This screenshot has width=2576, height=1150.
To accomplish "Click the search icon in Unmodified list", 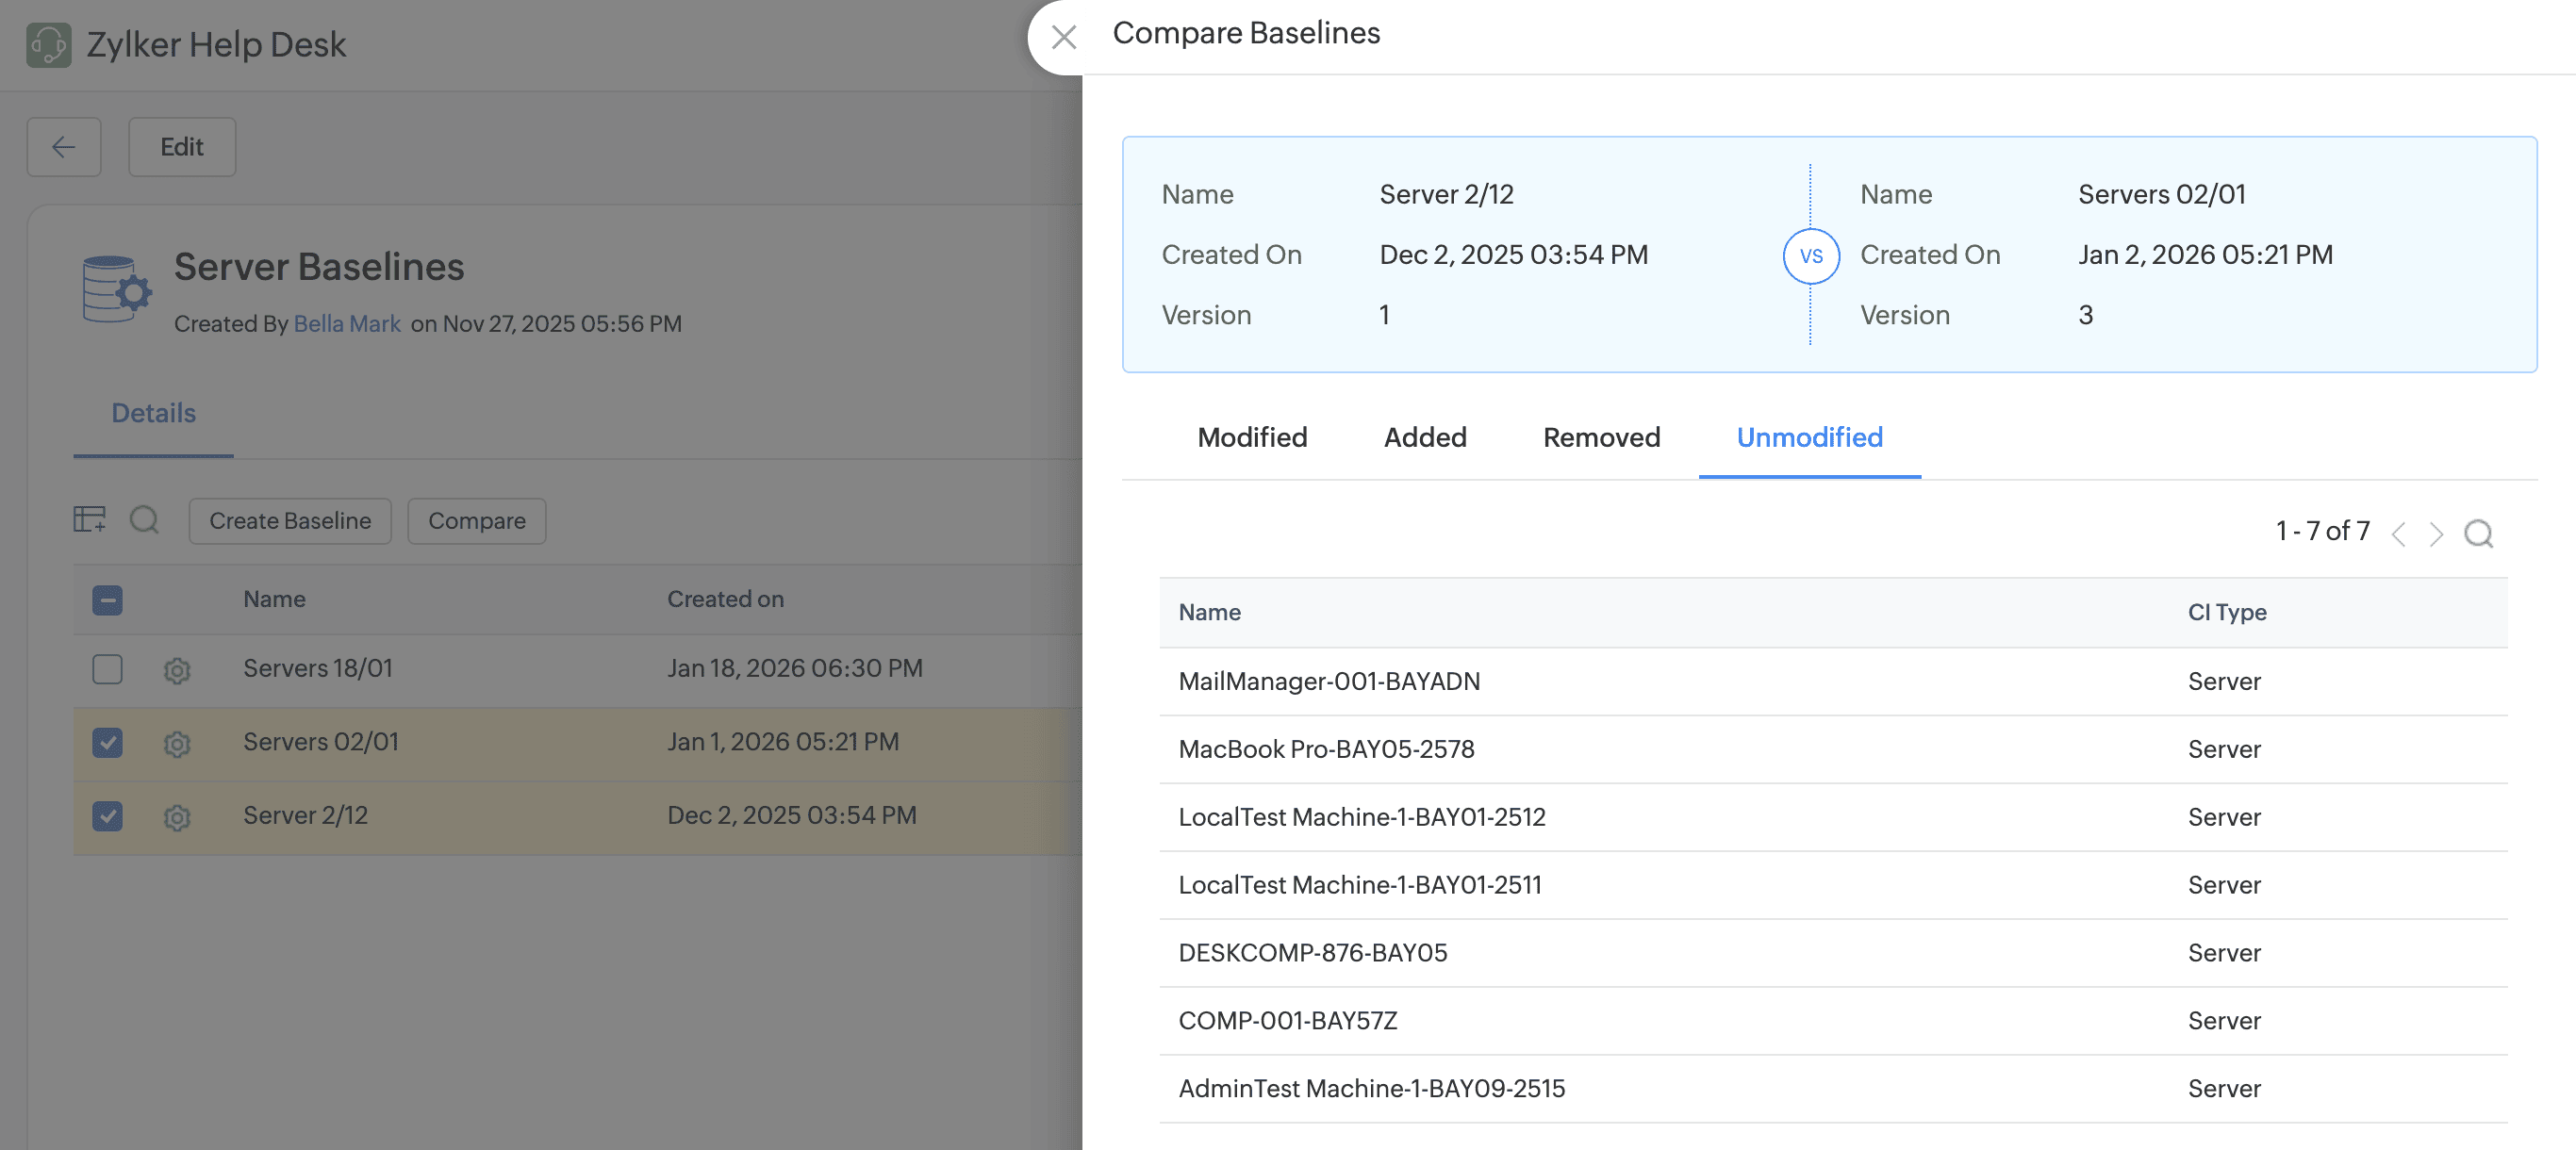I will 2478,533.
